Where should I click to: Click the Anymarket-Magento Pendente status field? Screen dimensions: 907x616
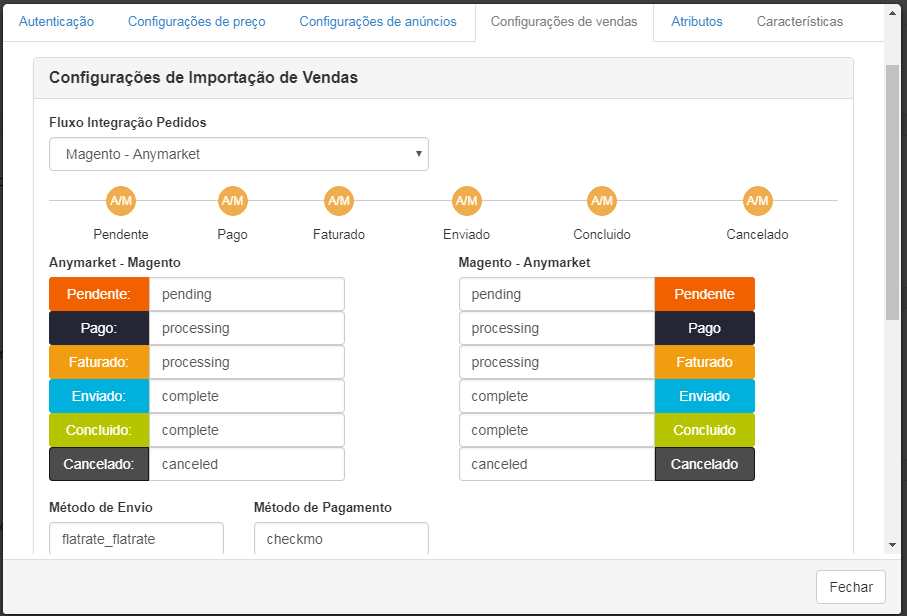pyautogui.click(x=247, y=294)
